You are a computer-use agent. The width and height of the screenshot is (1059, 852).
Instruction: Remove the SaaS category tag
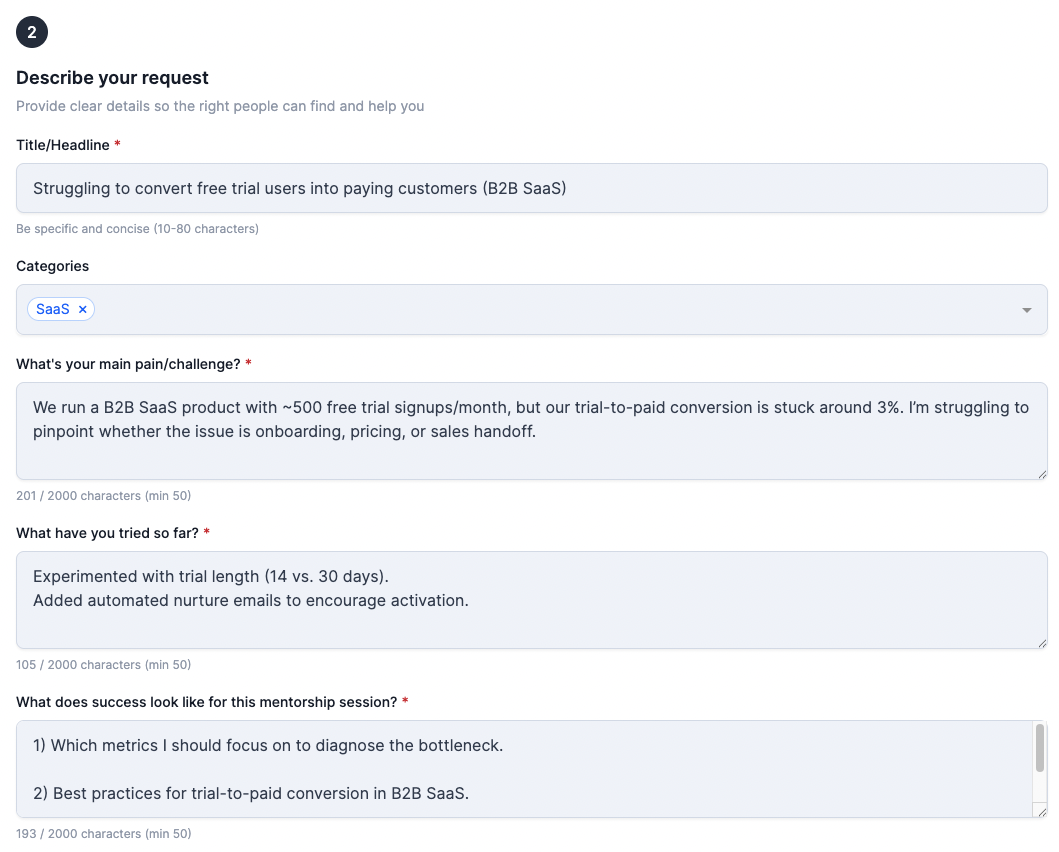(83, 310)
